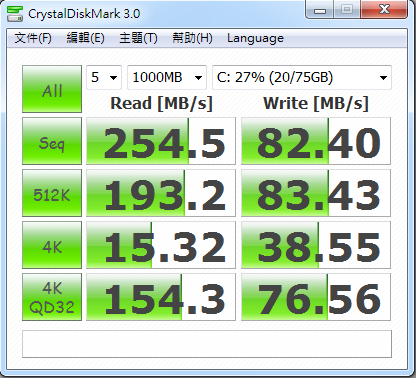This screenshot has height=378, width=416.
Task: Click the CrystalDiskMark title bar icon
Action: [x=15, y=14]
